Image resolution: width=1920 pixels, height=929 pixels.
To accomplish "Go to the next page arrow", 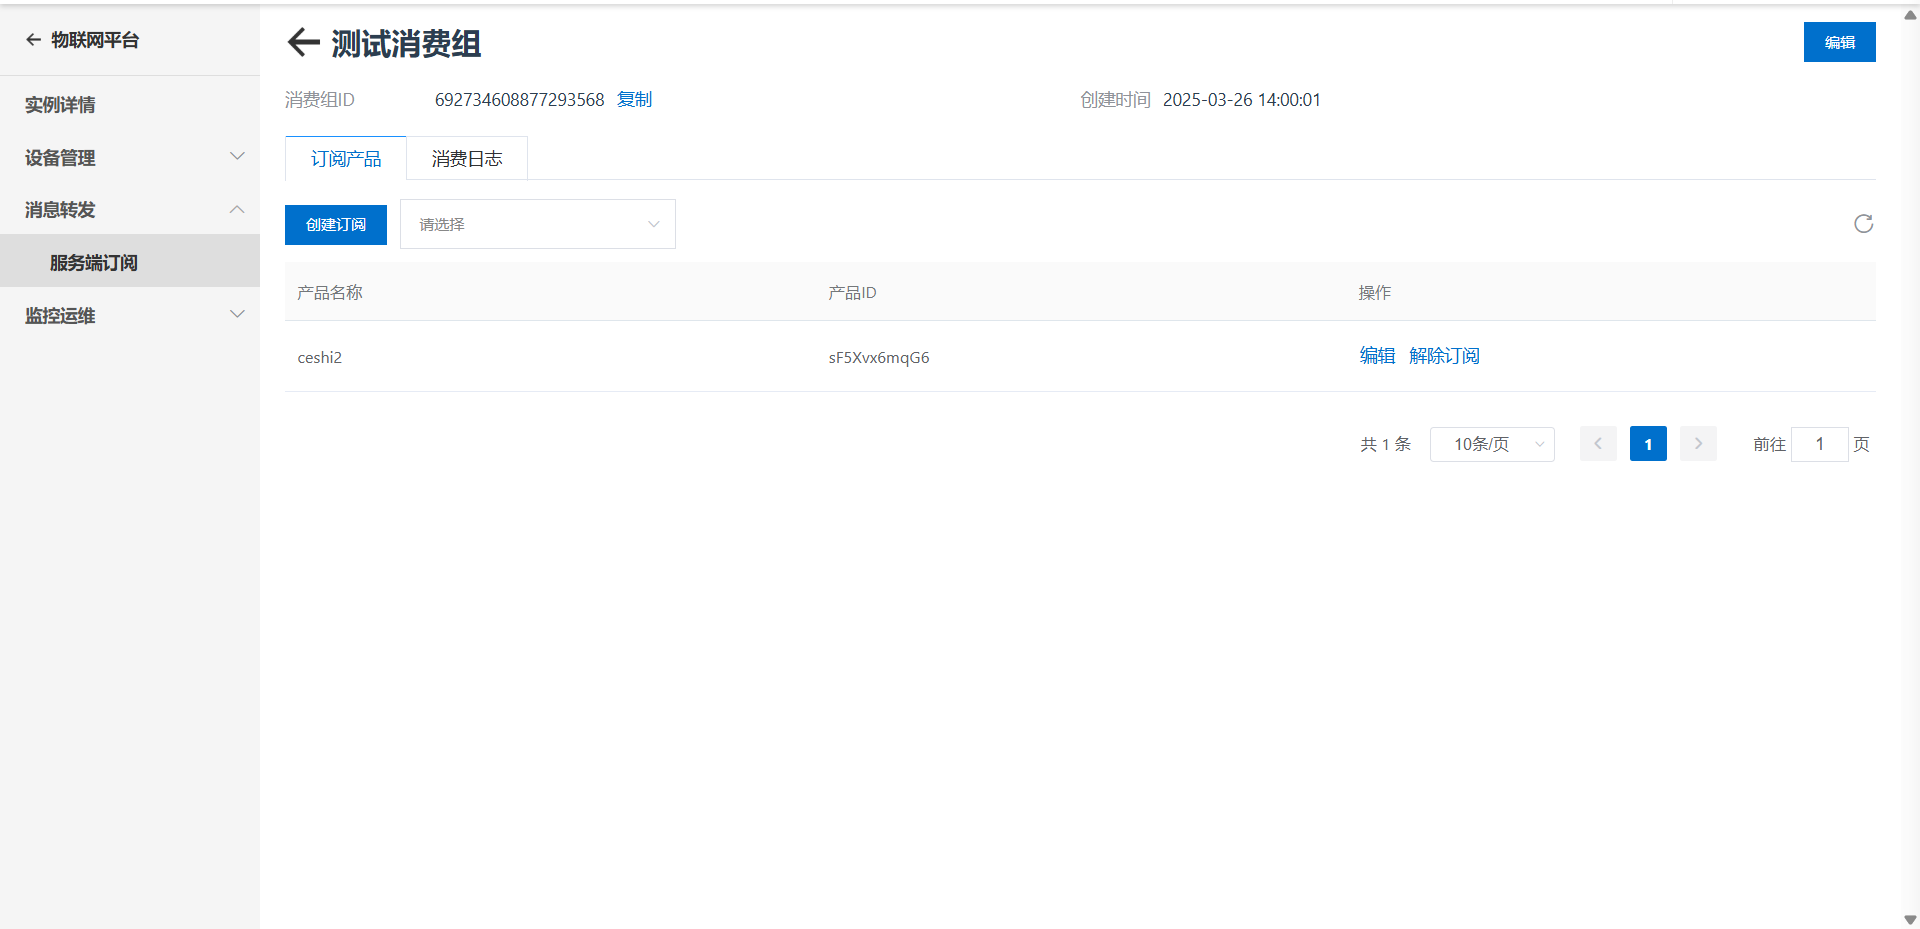I will coord(1698,444).
